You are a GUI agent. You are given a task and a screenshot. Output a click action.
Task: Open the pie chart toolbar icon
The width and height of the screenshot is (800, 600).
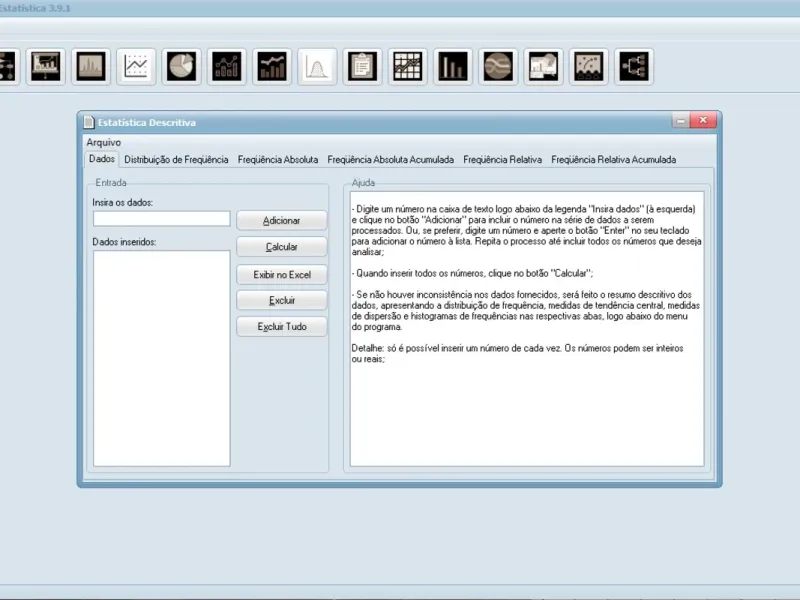pyautogui.click(x=182, y=66)
